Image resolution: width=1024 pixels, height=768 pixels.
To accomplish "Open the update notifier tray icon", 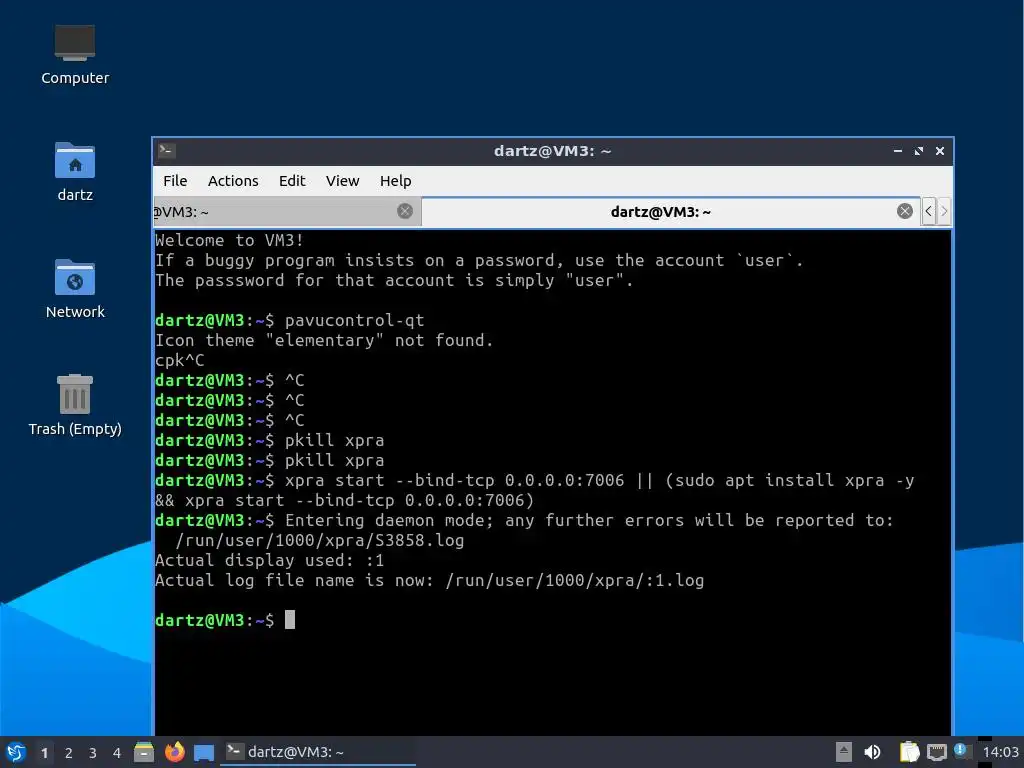I will 962,751.
